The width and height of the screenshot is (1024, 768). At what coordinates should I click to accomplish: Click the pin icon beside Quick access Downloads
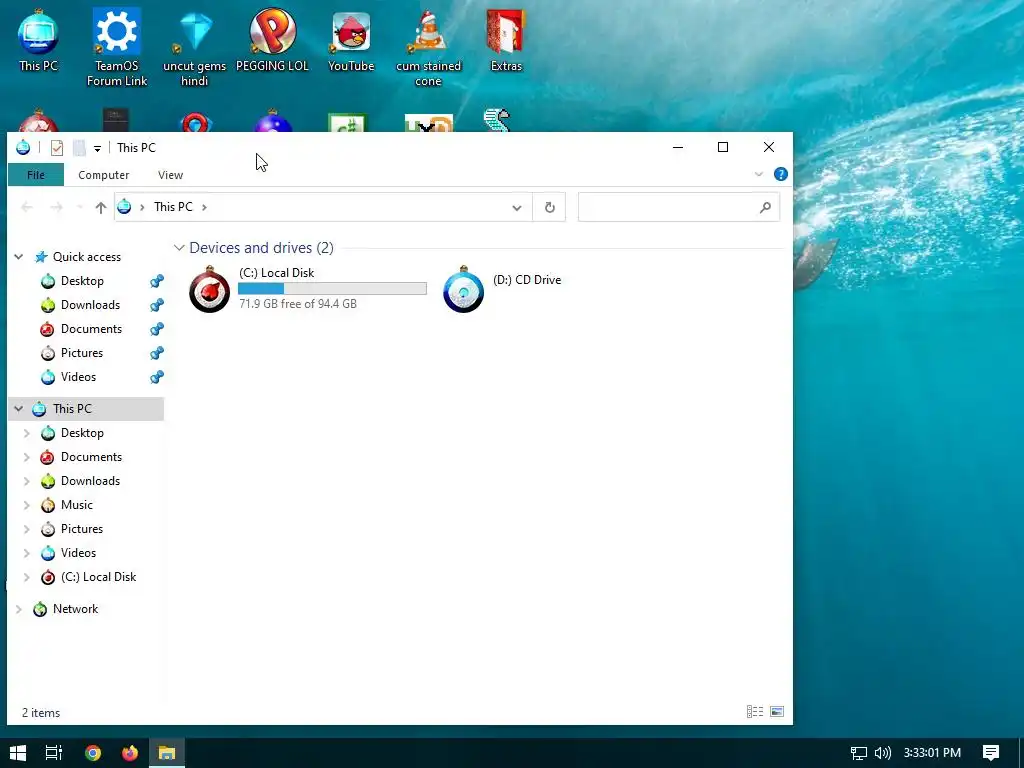click(x=157, y=306)
